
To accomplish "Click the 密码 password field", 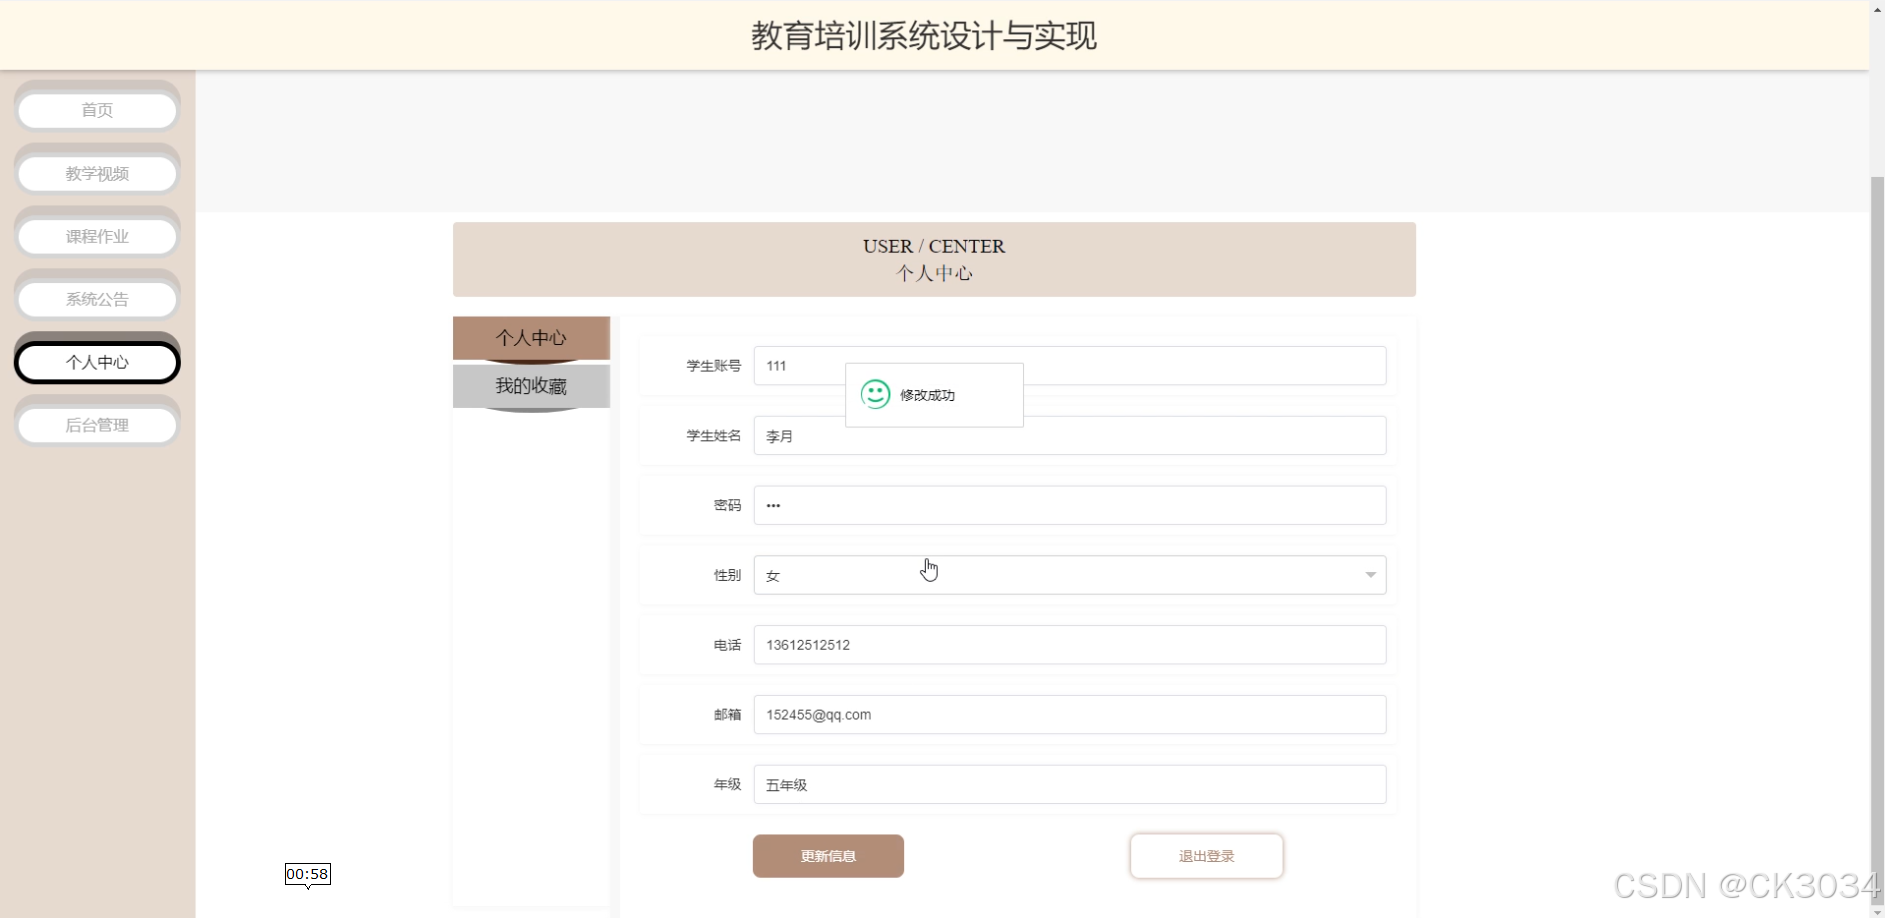I will pyautogui.click(x=1070, y=505).
